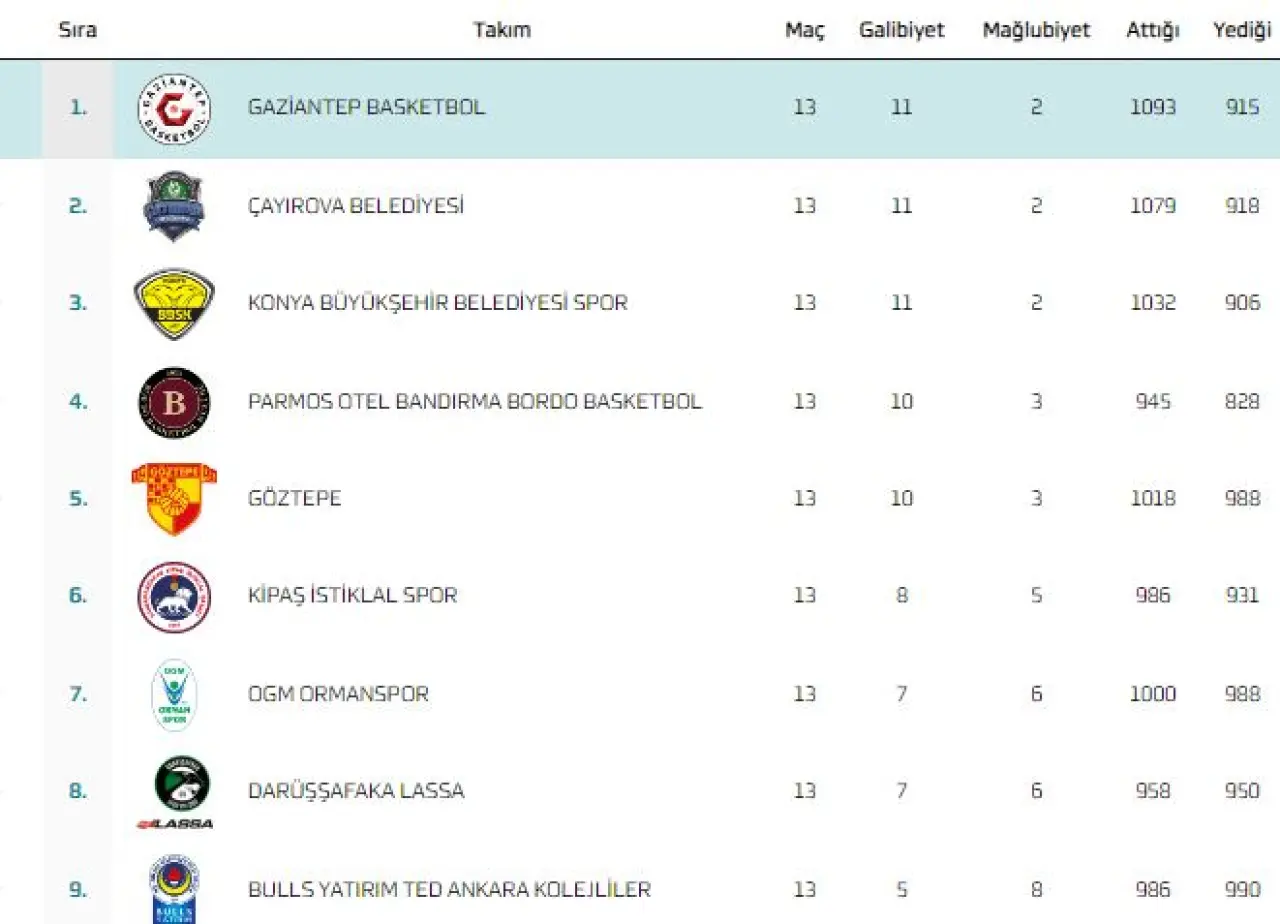Image resolution: width=1280 pixels, height=924 pixels.
Task: Open ÇAYIROVA BELEDİYESİ team link
Action: tap(356, 206)
